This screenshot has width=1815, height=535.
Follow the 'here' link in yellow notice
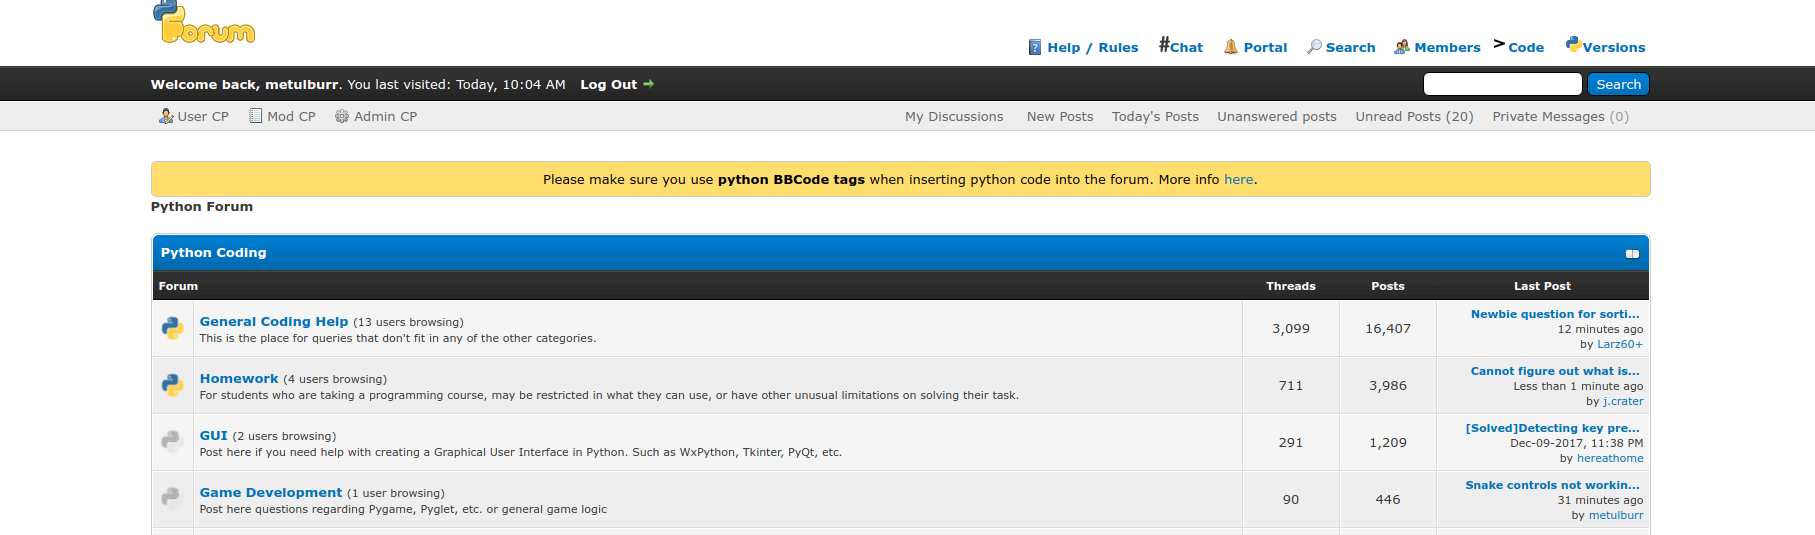click(x=1238, y=180)
